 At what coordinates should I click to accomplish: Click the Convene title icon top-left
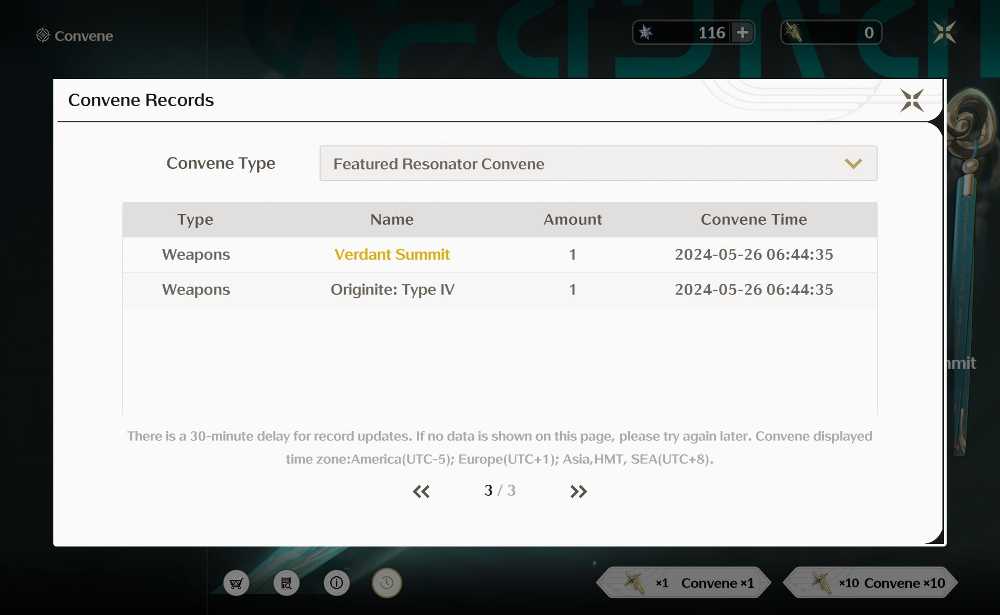(x=43, y=36)
